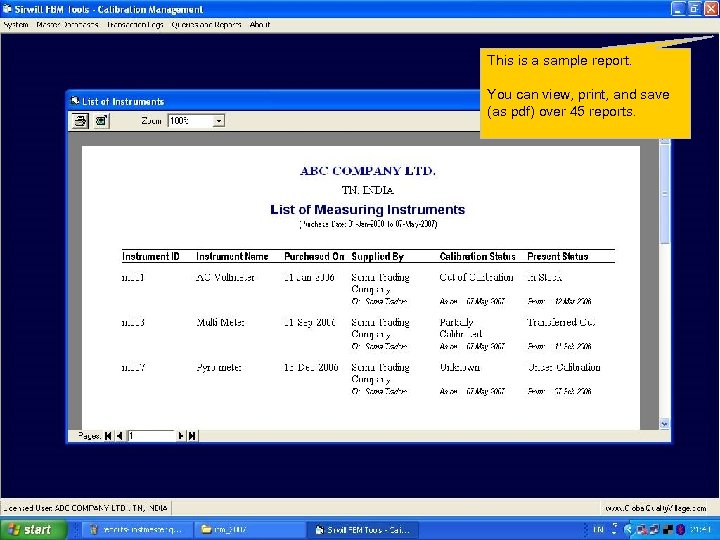Click the 'Transferred Out' present status
The image size is (720, 540).
pyautogui.click(x=561, y=322)
